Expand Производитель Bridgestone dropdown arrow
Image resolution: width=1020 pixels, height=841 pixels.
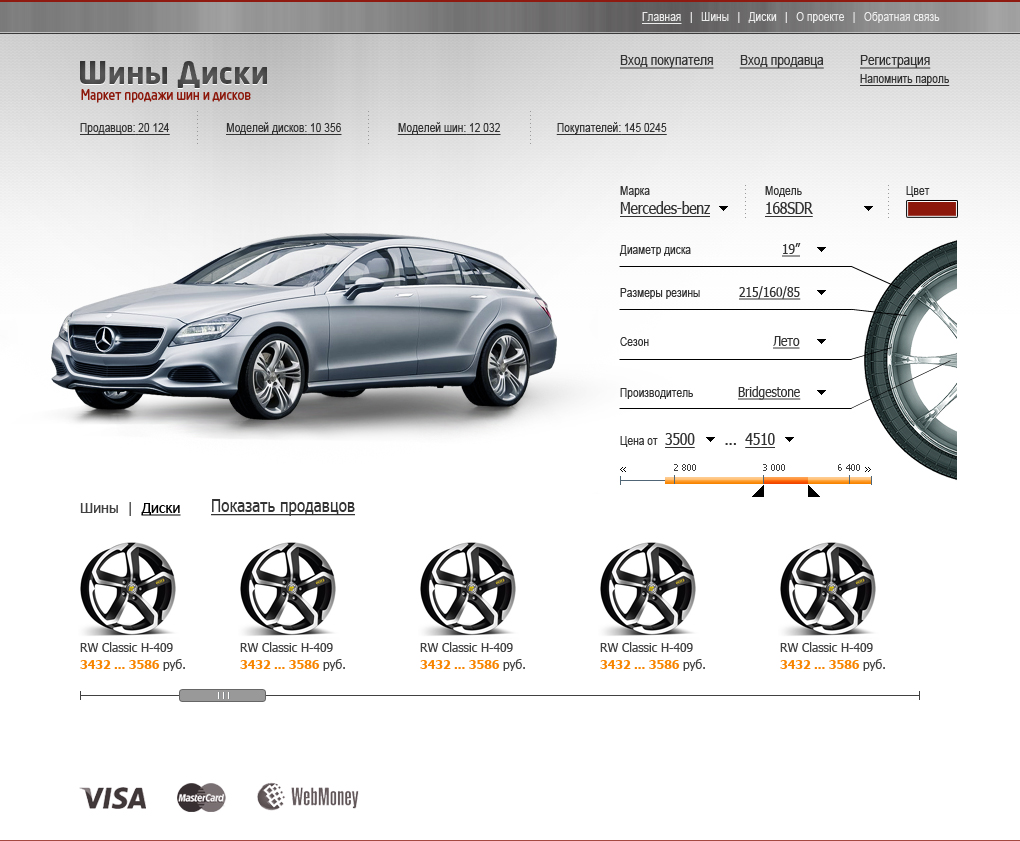pyautogui.click(x=821, y=392)
